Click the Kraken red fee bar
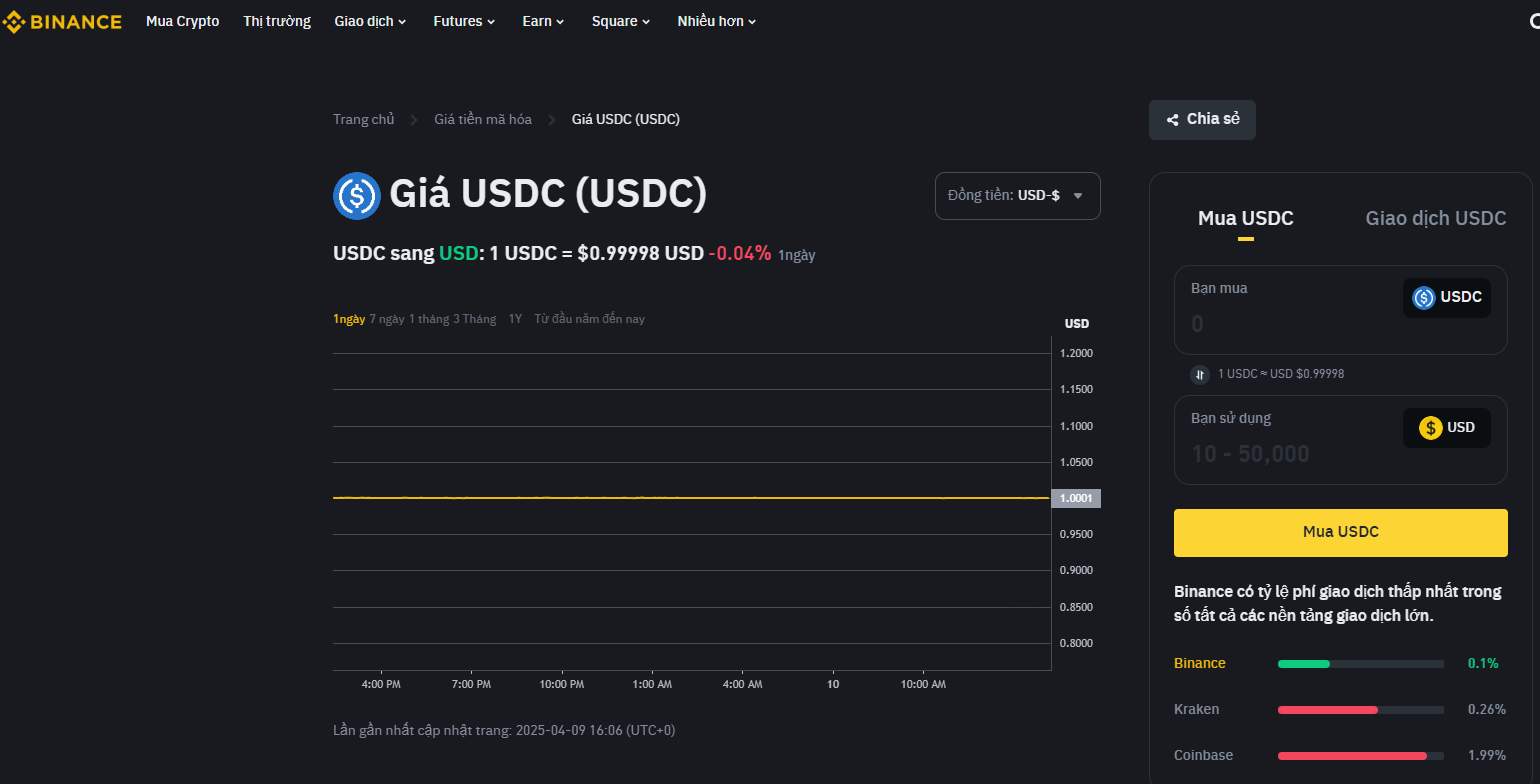The image size is (1540, 784). coord(1328,710)
